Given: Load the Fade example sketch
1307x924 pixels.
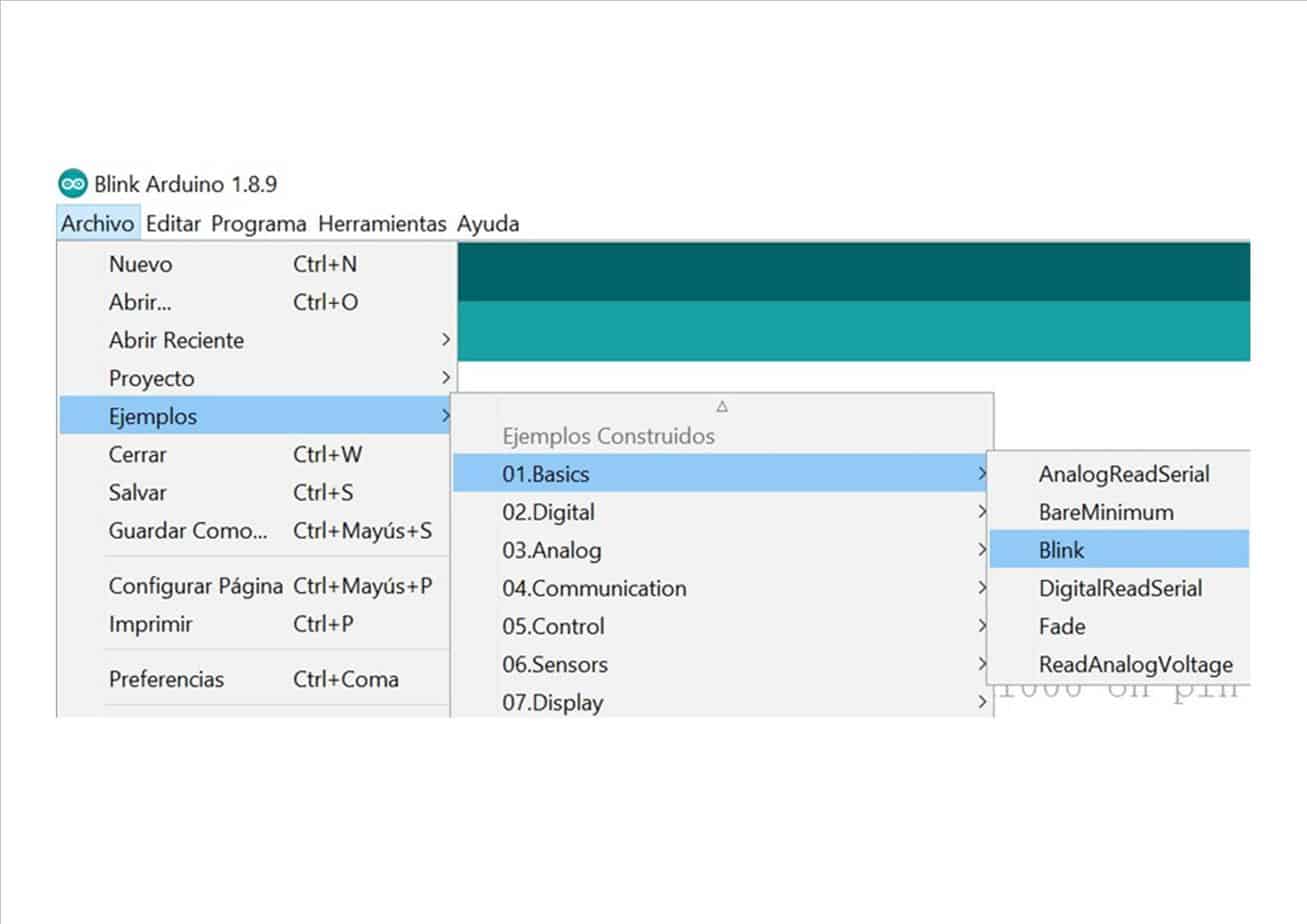Looking at the screenshot, I should coord(1061,627).
